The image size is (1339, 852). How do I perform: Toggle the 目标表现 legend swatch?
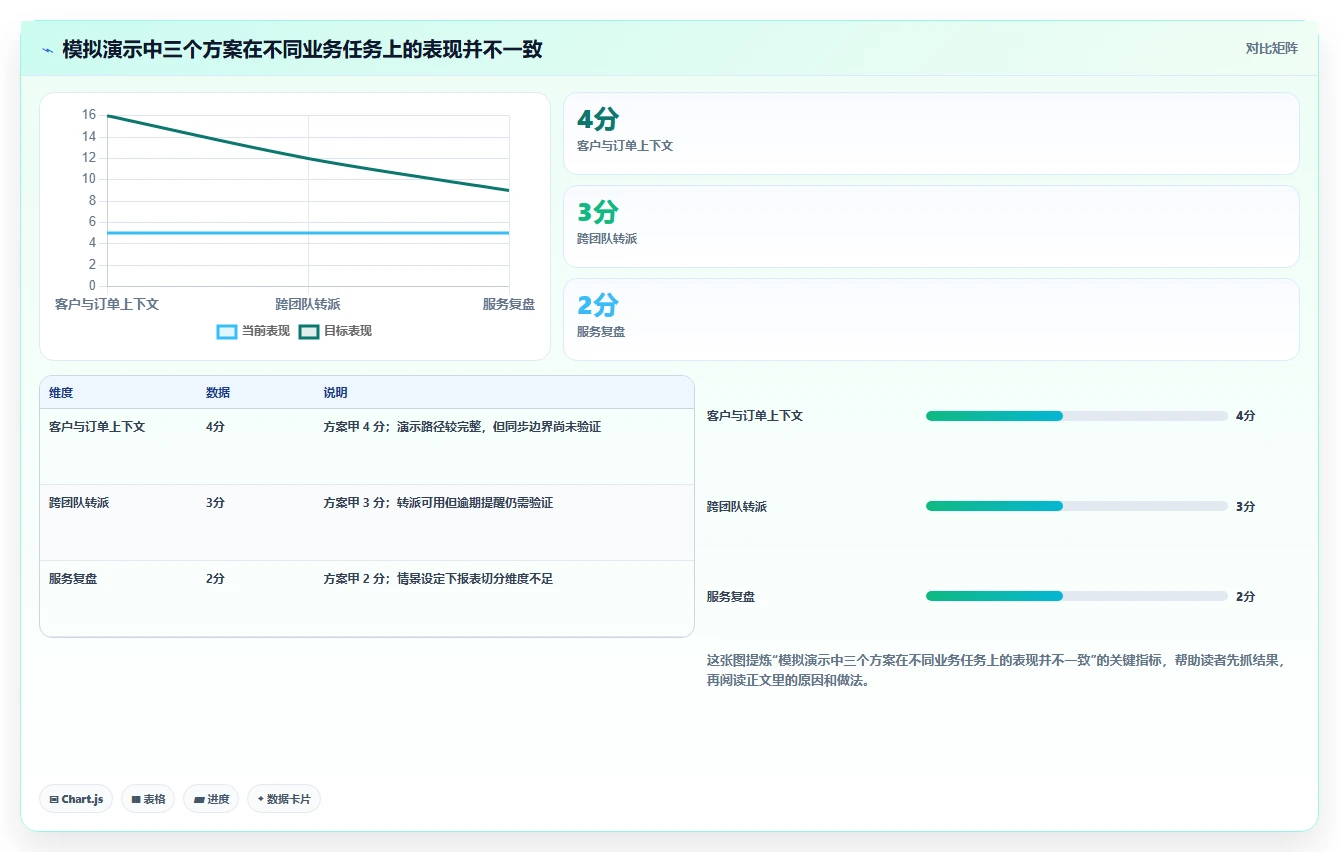309,331
